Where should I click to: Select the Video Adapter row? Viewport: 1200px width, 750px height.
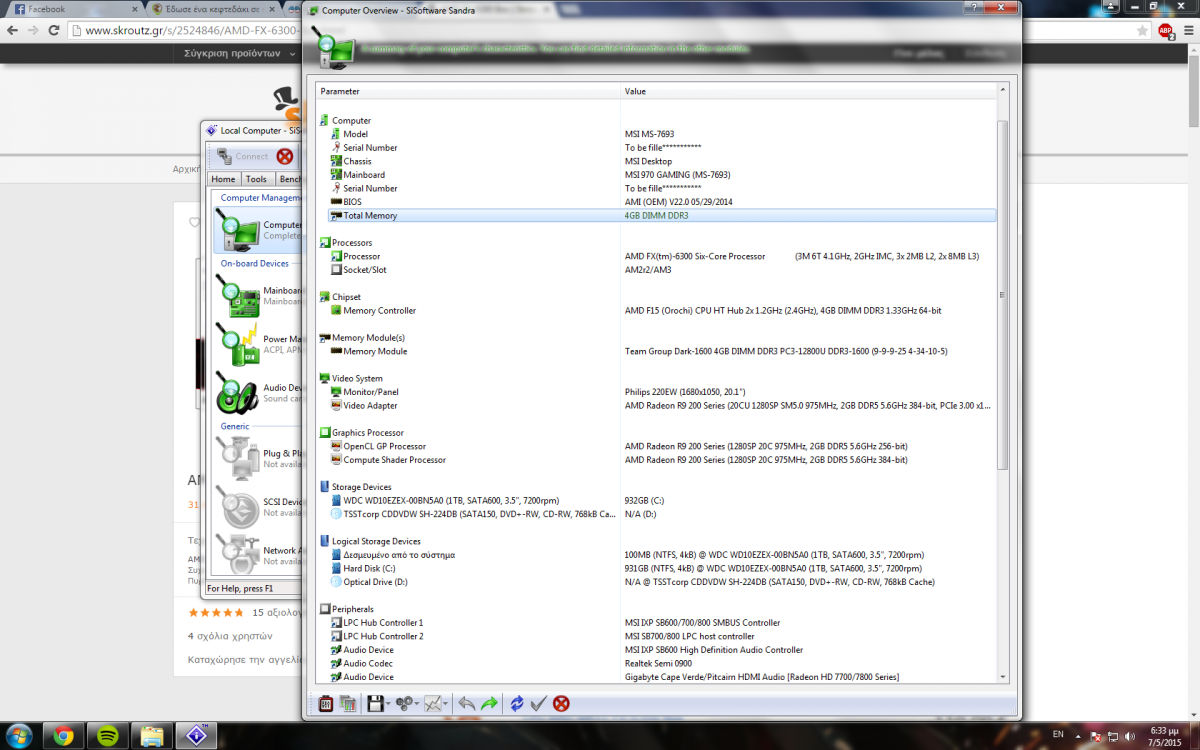pos(656,406)
